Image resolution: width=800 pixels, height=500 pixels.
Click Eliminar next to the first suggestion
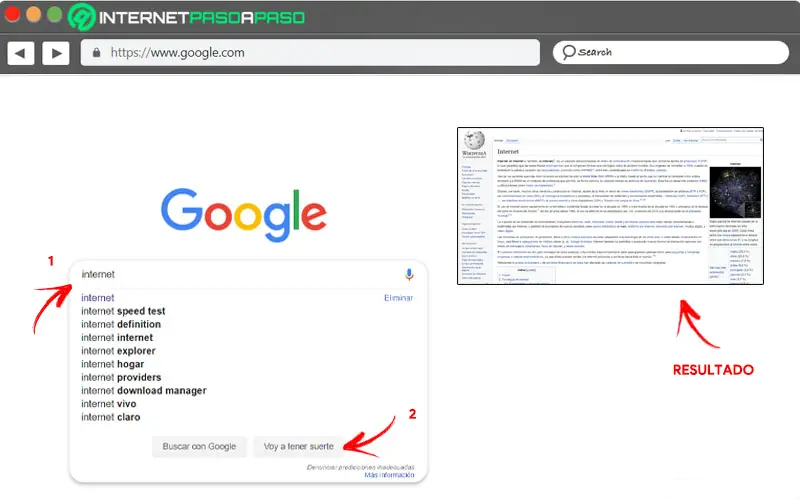pos(398,298)
